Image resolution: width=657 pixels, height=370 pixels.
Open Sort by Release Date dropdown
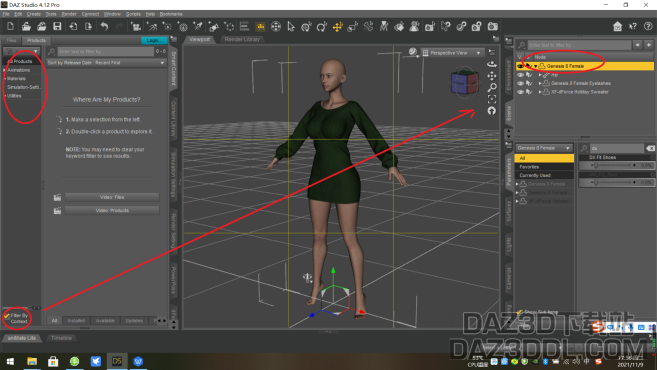click(x=106, y=63)
